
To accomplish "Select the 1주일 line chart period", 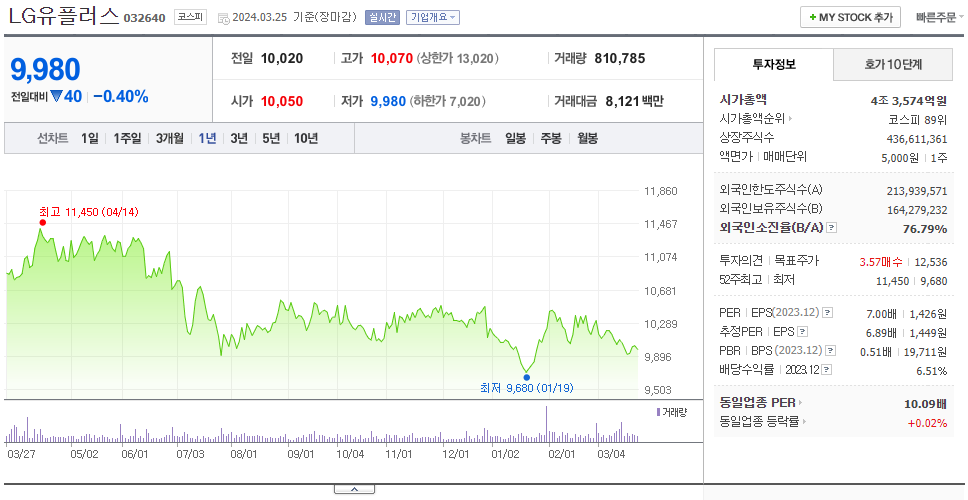I will (x=127, y=138).
